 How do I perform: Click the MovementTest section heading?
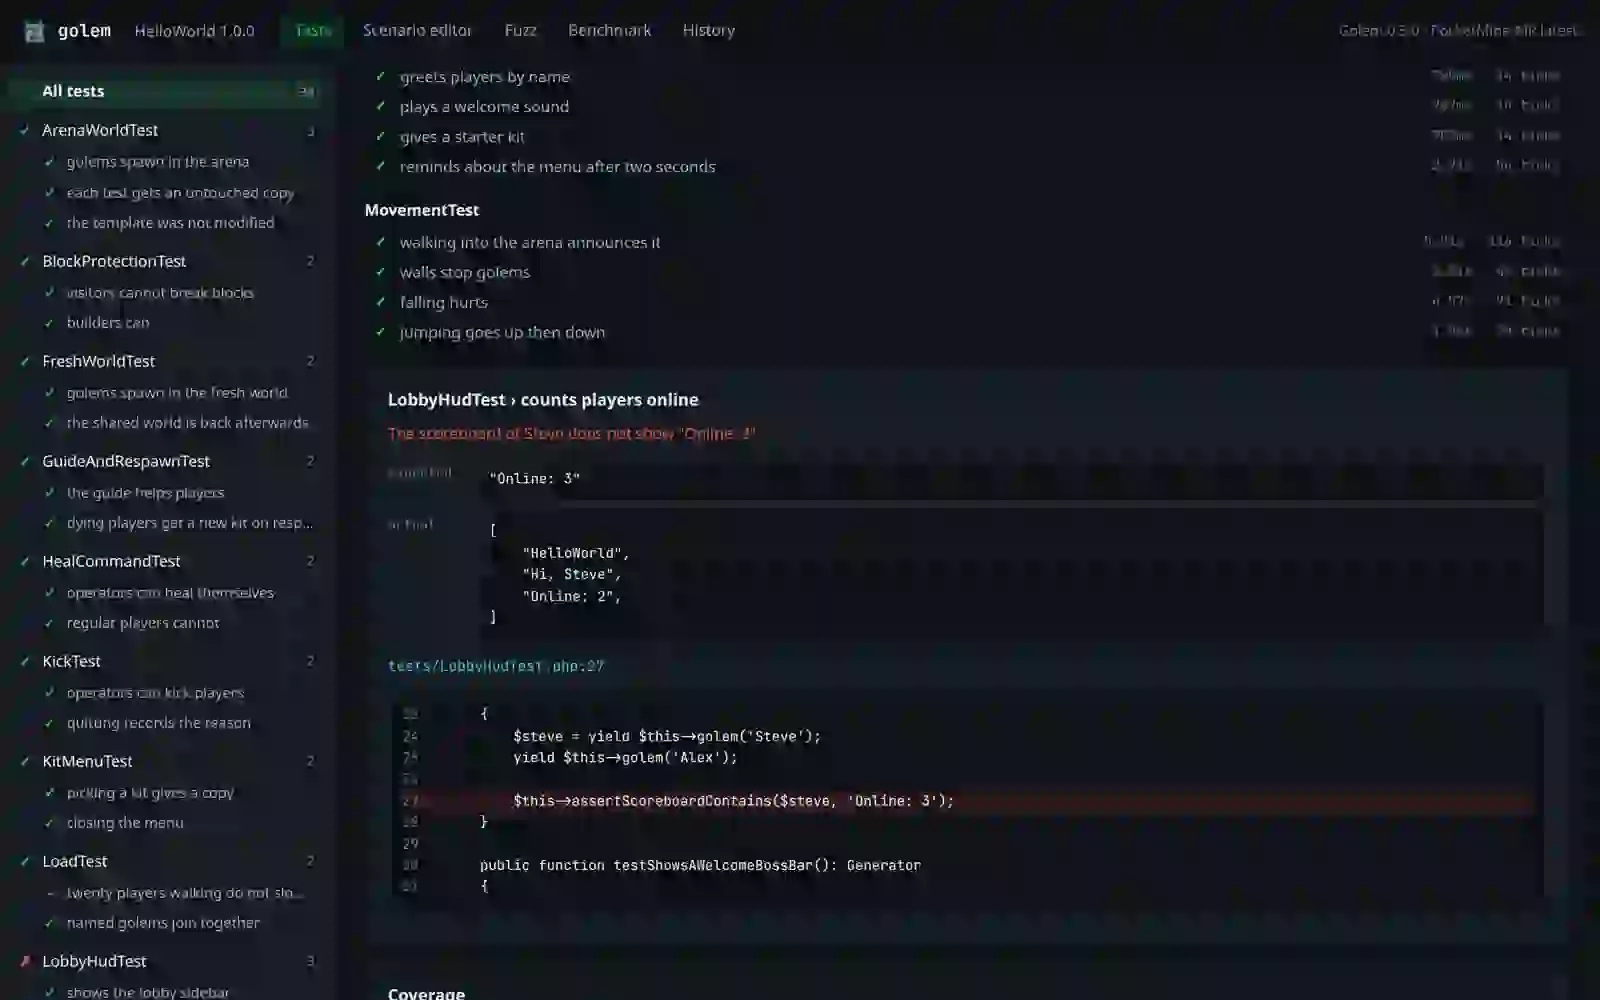point(422,210)
